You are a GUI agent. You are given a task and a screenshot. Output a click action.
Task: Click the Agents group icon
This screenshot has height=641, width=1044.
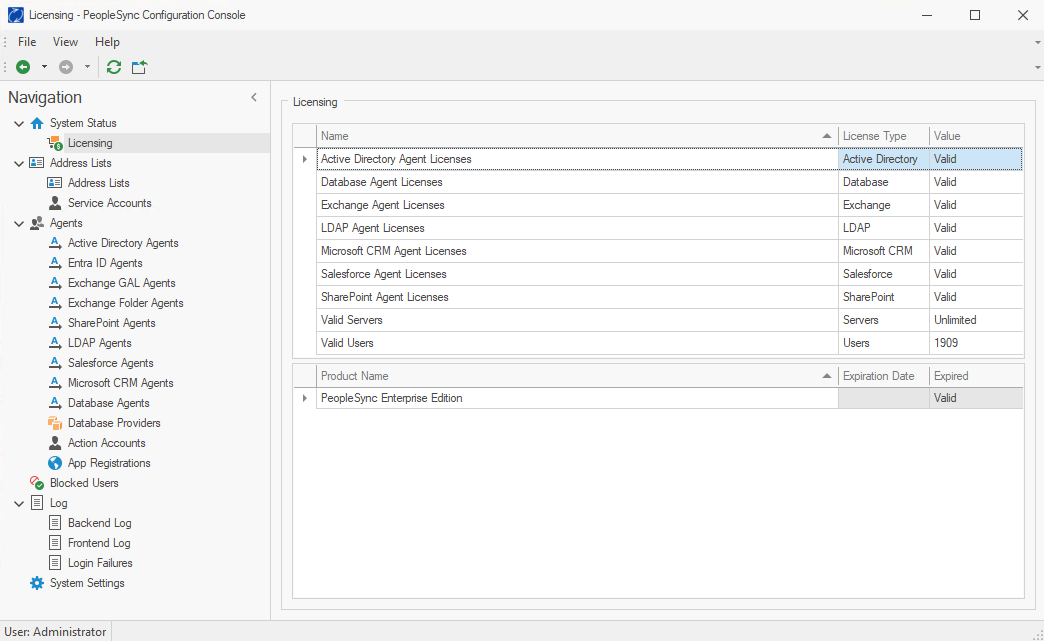coord(37,223)
